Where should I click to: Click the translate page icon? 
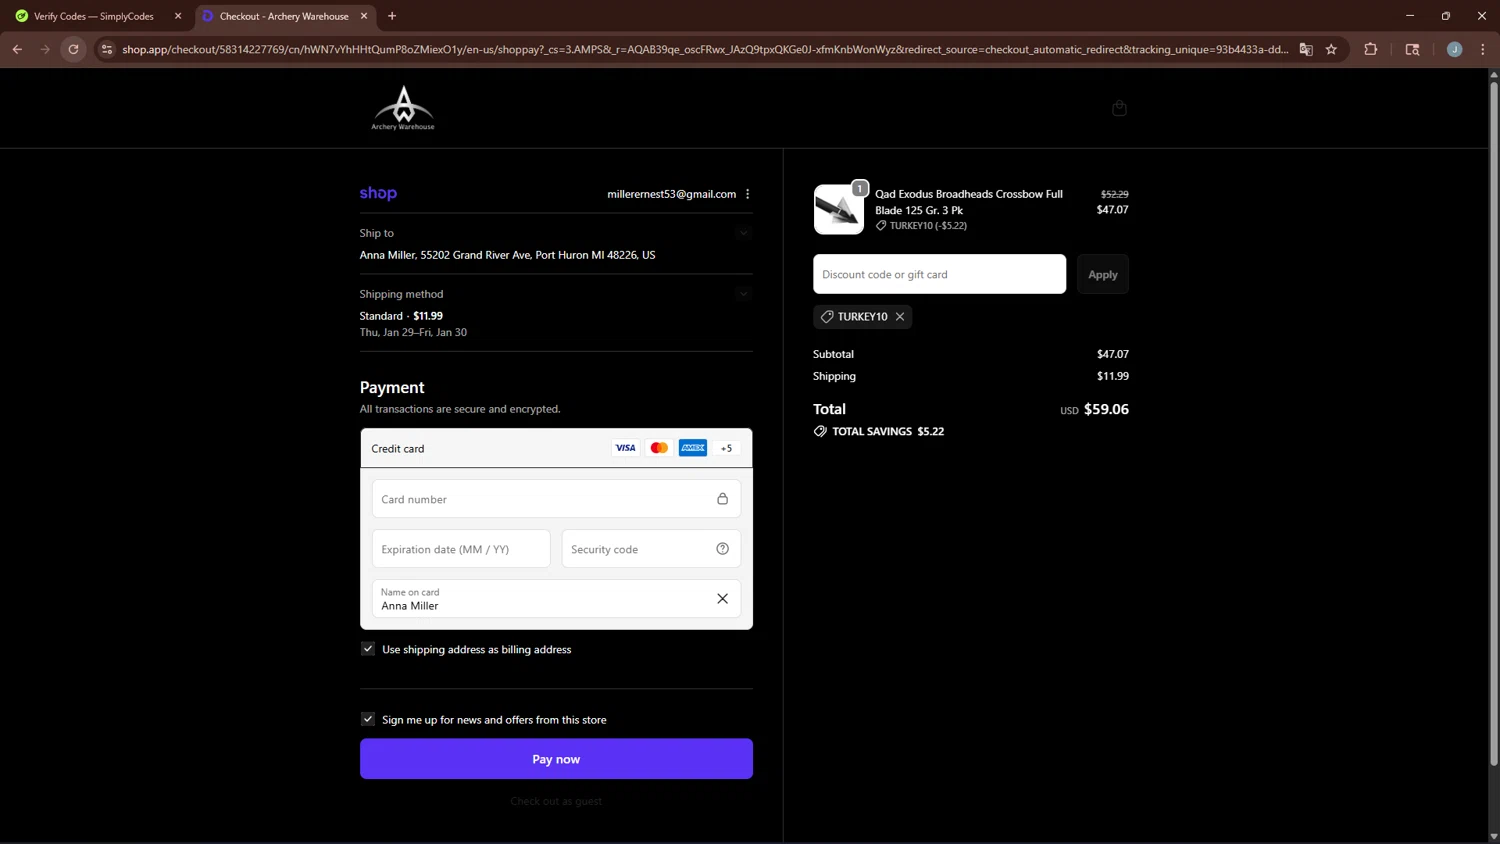click(x=1306, y=49)
